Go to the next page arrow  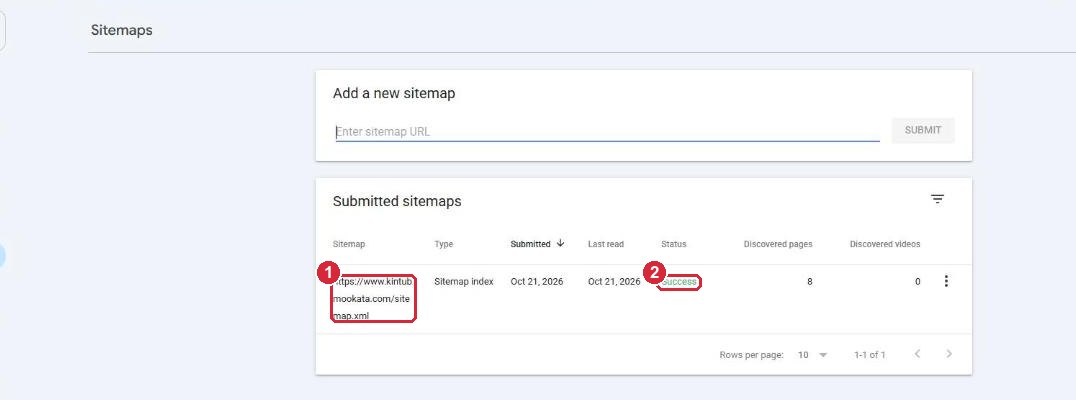pyautogui.click(x=949, y=354)
